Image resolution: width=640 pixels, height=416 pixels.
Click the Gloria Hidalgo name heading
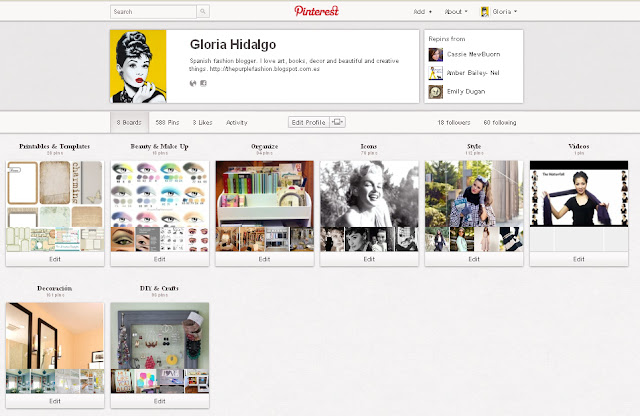233,44
